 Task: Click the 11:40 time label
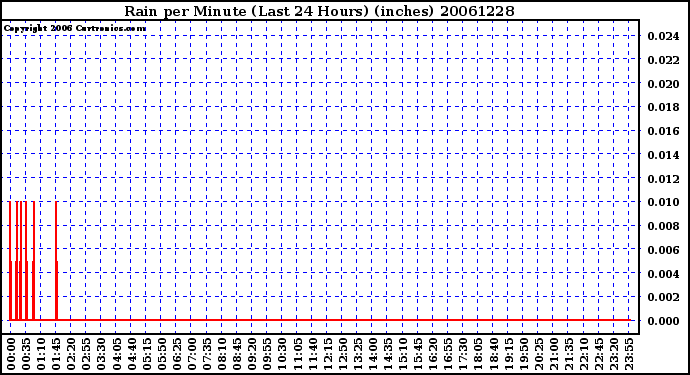point(312,354)
